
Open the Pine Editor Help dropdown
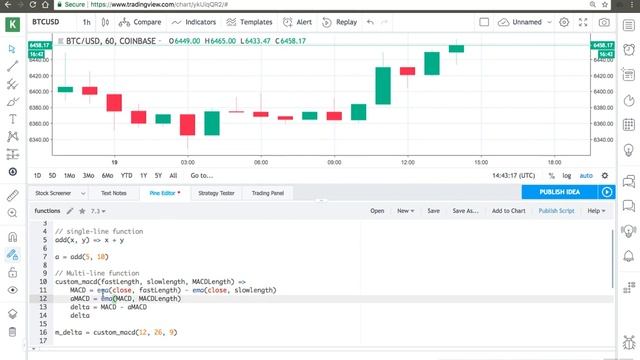point(596,211)
